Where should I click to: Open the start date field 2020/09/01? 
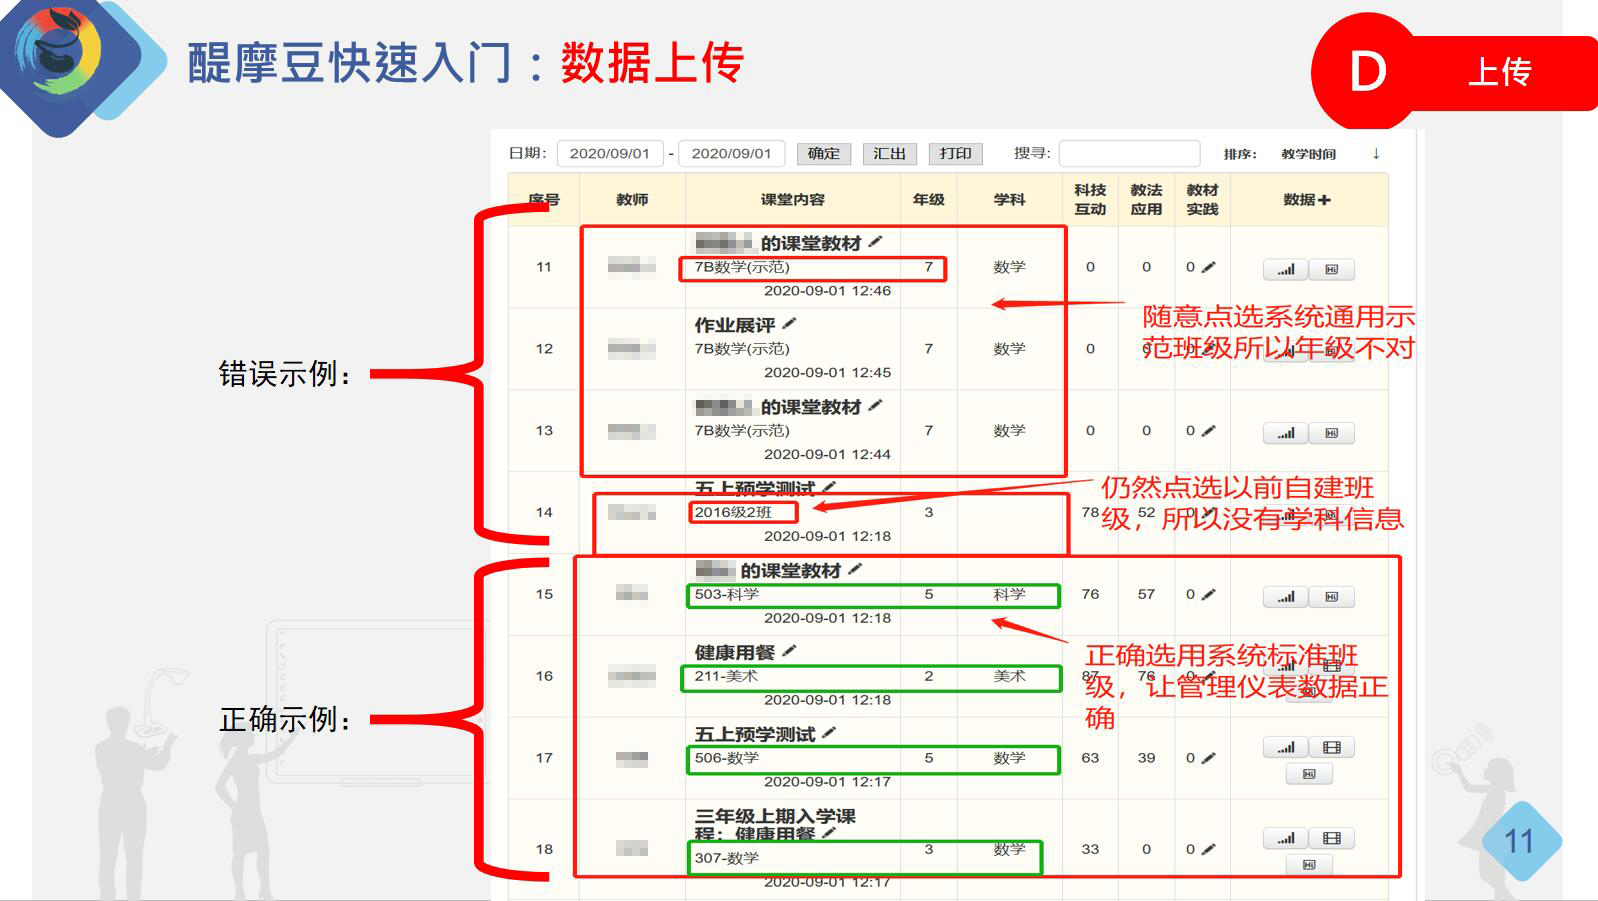[x=609, y=154]
